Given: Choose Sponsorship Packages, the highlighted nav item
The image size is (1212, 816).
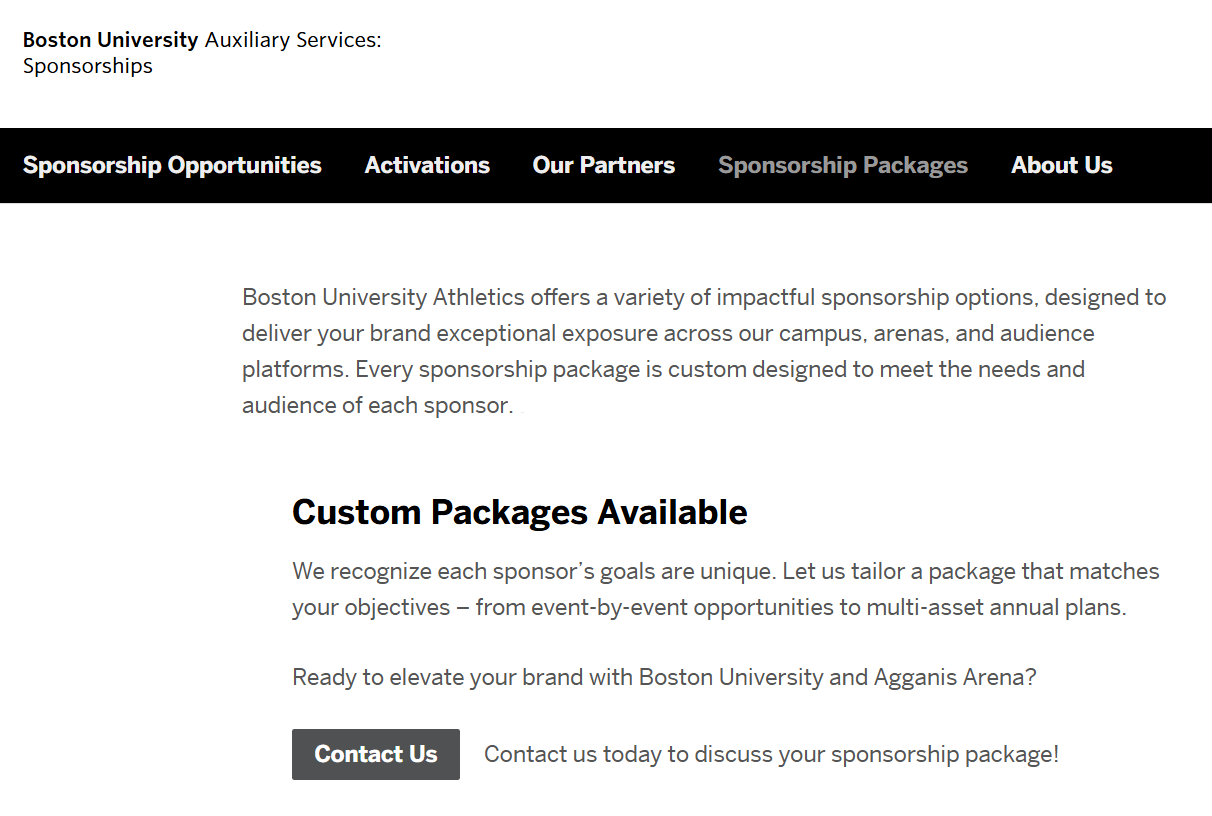Looking at the screenshot, I should tap(842, 165).
